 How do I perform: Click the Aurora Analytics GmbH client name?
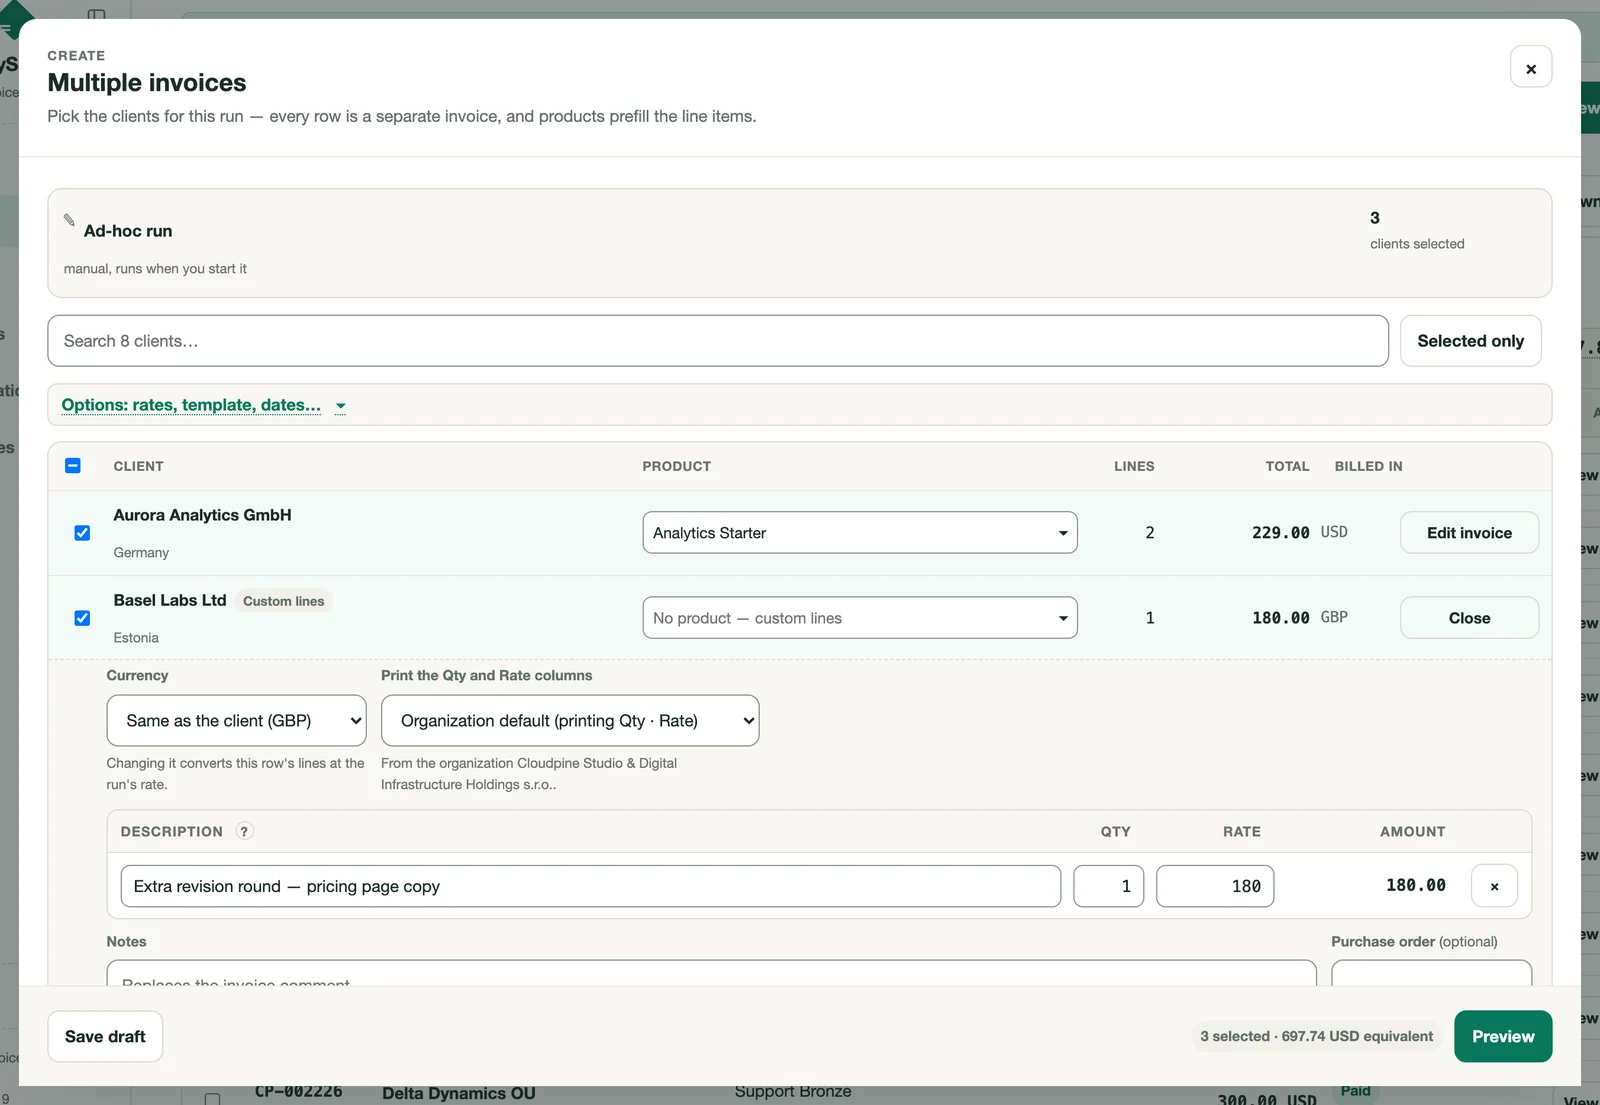tap(202, 515)
